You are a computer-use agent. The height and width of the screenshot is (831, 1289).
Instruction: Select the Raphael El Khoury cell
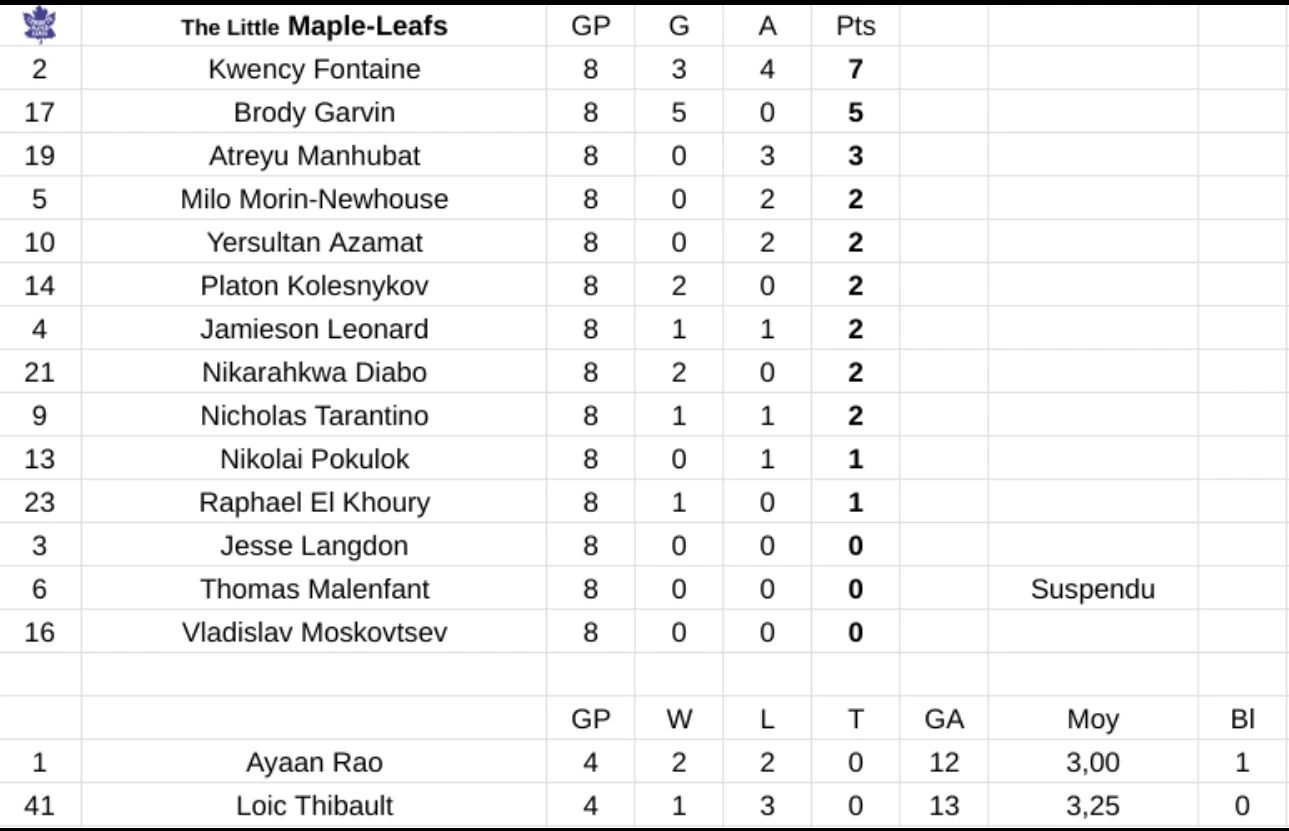[x=314, y=503]
